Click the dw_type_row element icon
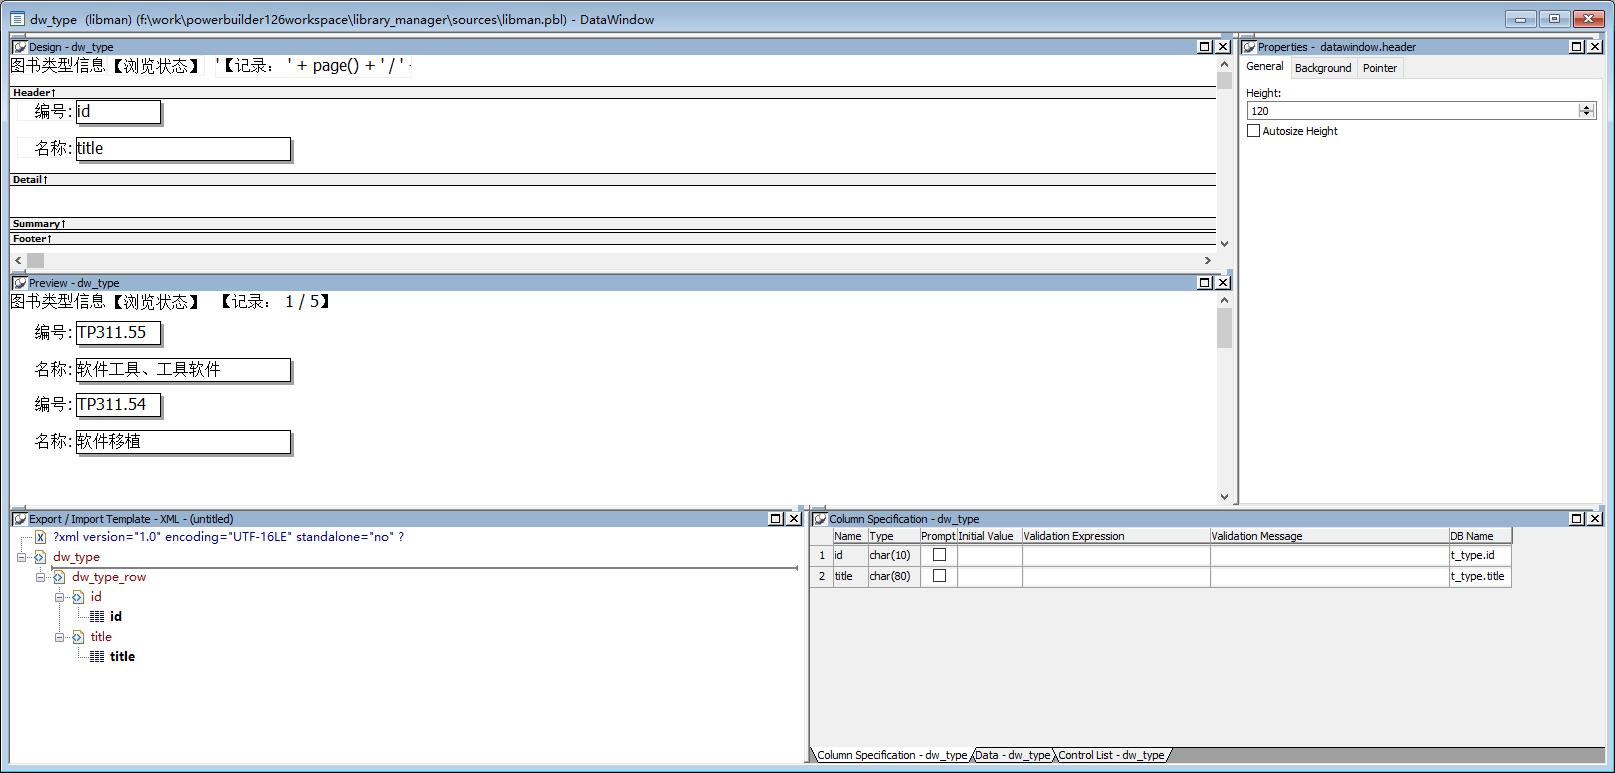 coord(59,577)
